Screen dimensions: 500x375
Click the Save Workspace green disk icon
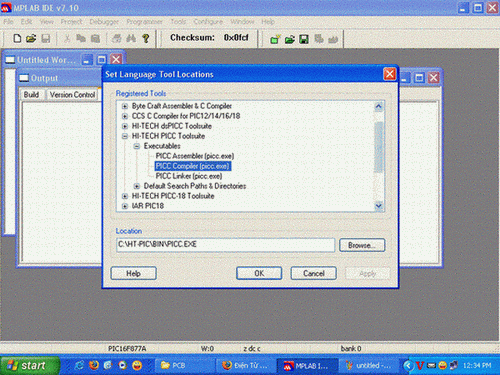[304, 39]
